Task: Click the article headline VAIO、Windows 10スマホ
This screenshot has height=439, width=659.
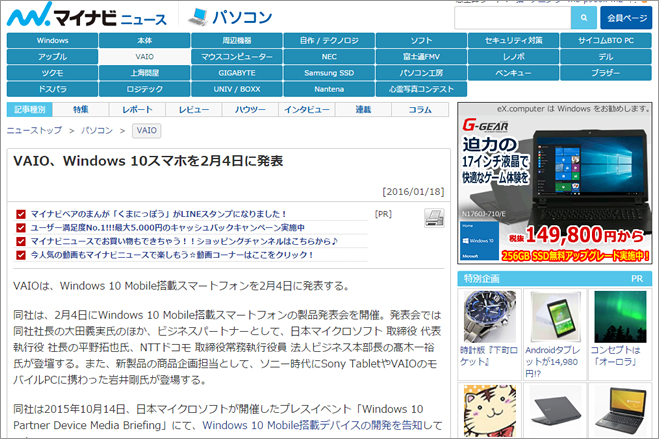Action: [x=148, y=161]
